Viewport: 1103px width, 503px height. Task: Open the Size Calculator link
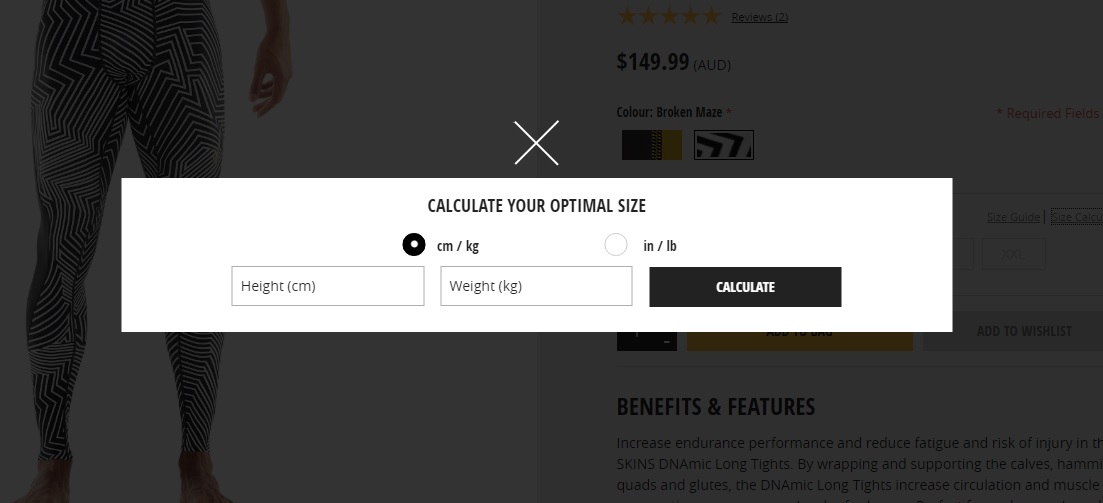click(x=1077, y=217)
